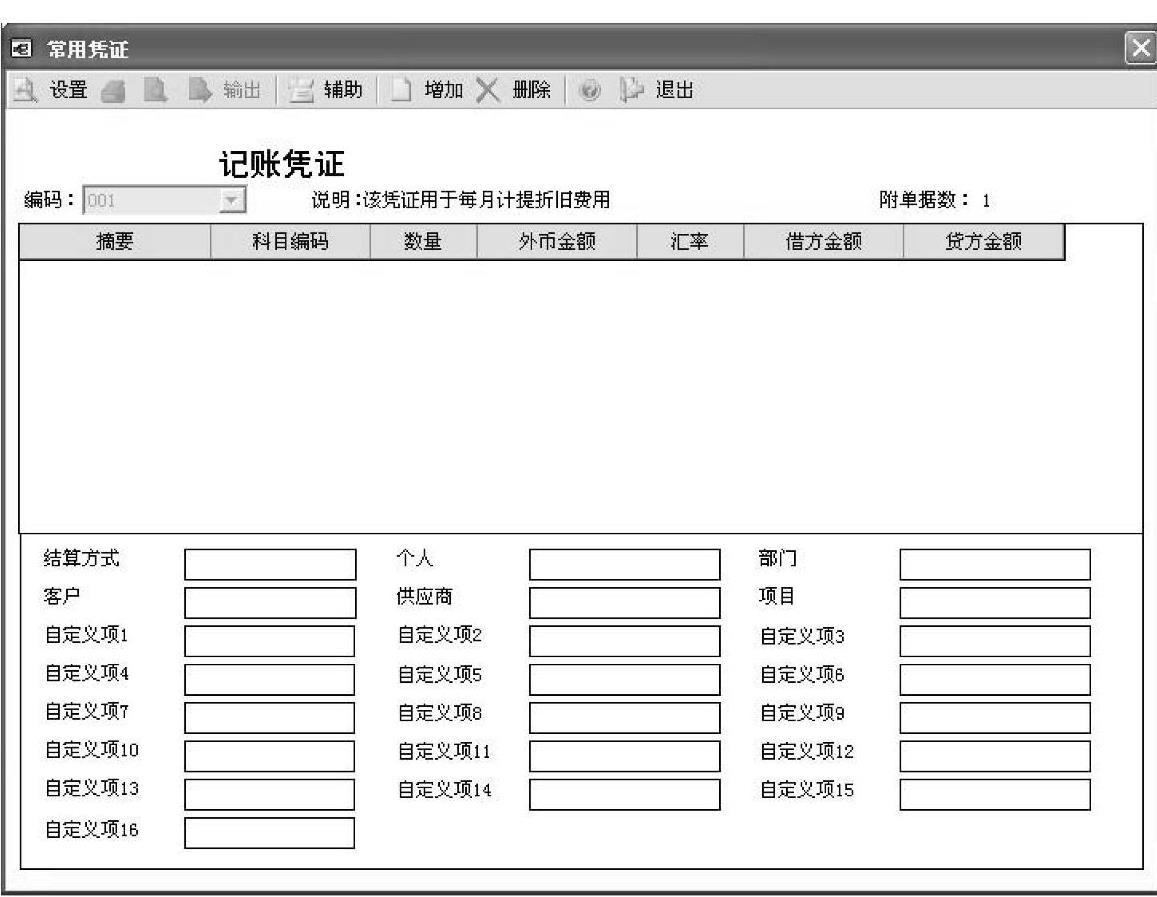Click the 删除 X icon
1157x897 pixels.
(x=487, y=91)
